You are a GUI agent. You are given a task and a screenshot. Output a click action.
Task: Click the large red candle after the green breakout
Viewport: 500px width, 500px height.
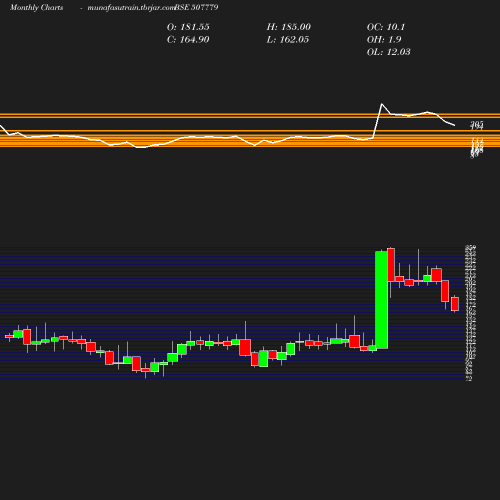point(391,265)
